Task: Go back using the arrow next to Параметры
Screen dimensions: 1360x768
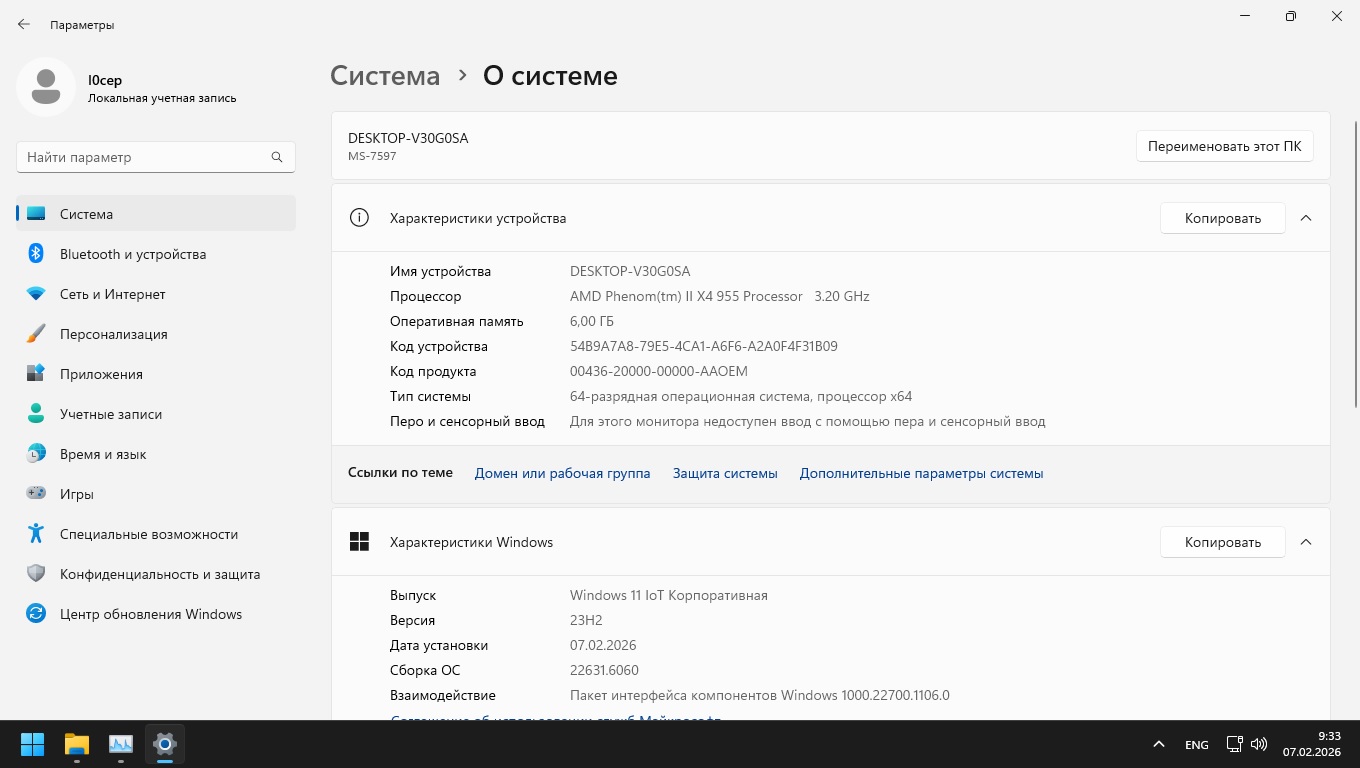Action: pyautogui.click(x=24, y=25)
